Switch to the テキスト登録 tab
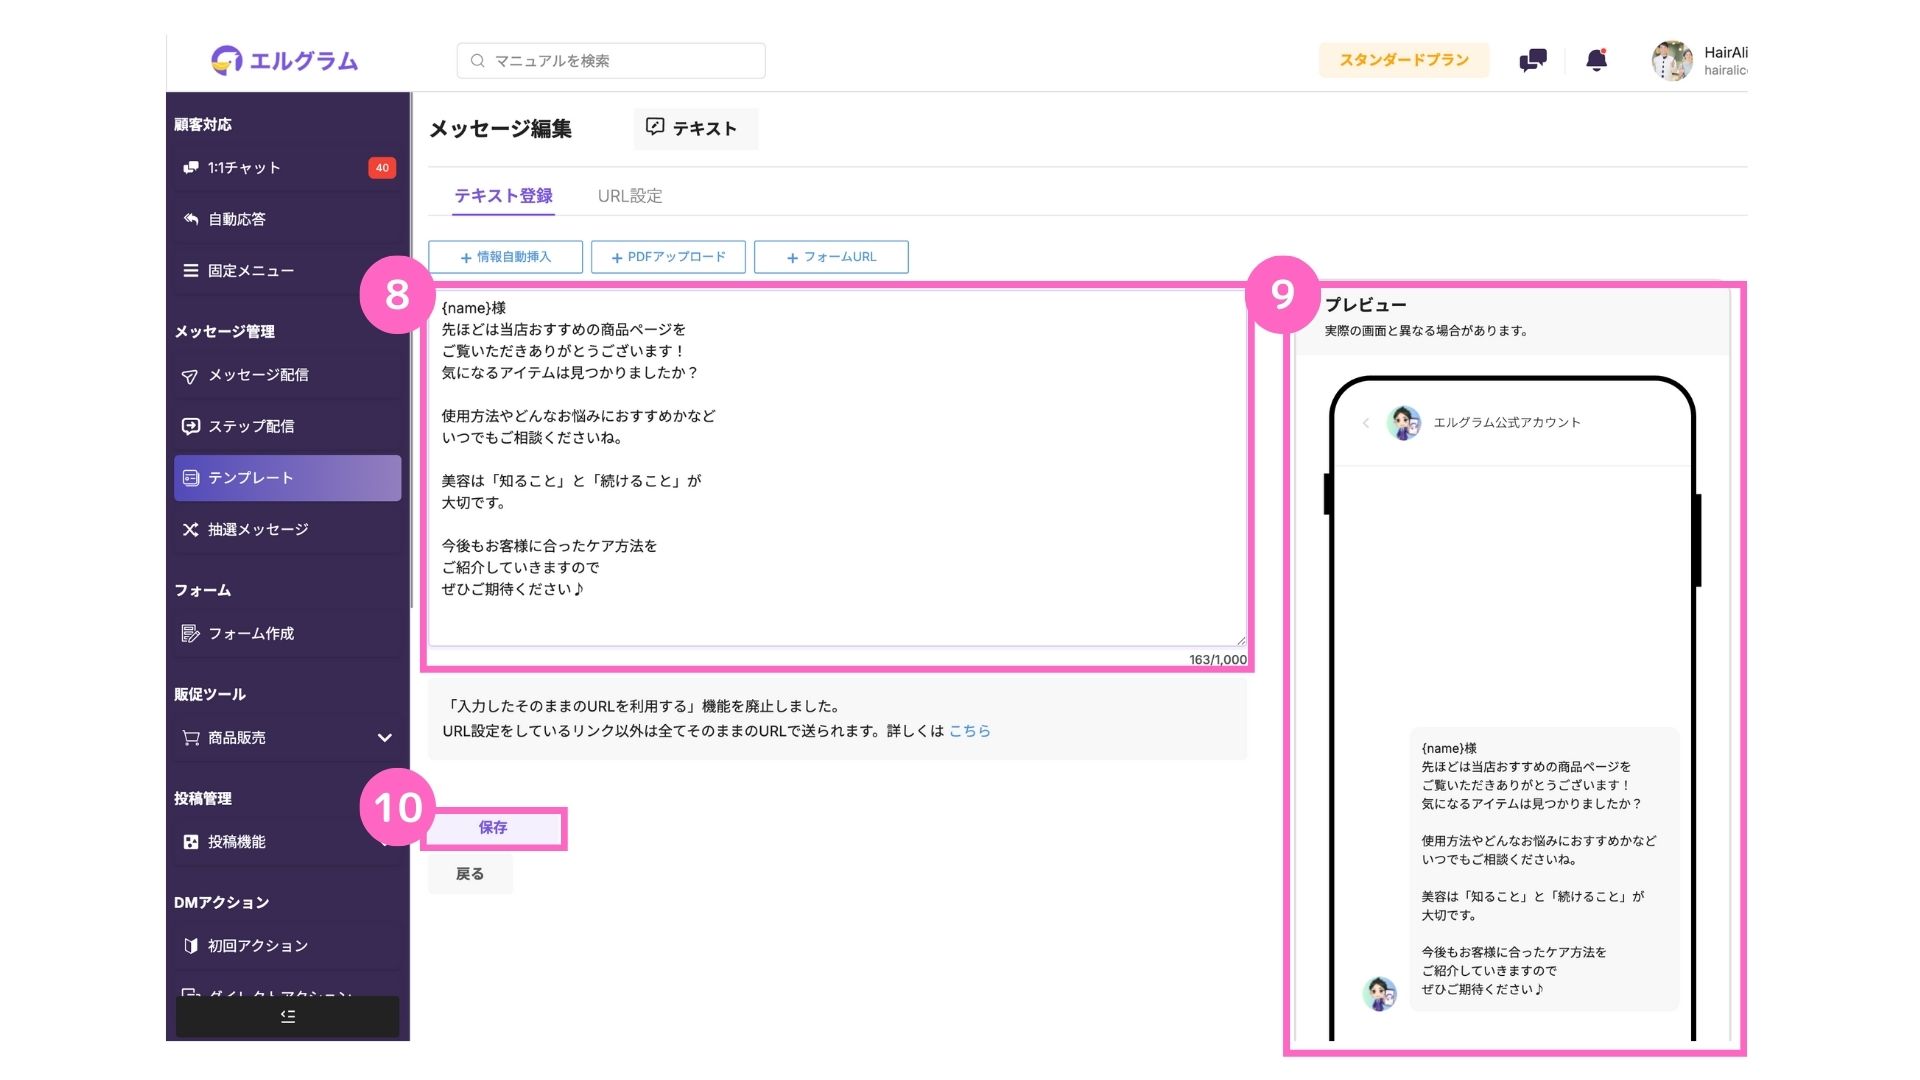Screen dimensions: 1920x1080 click(x=503, y=196)
